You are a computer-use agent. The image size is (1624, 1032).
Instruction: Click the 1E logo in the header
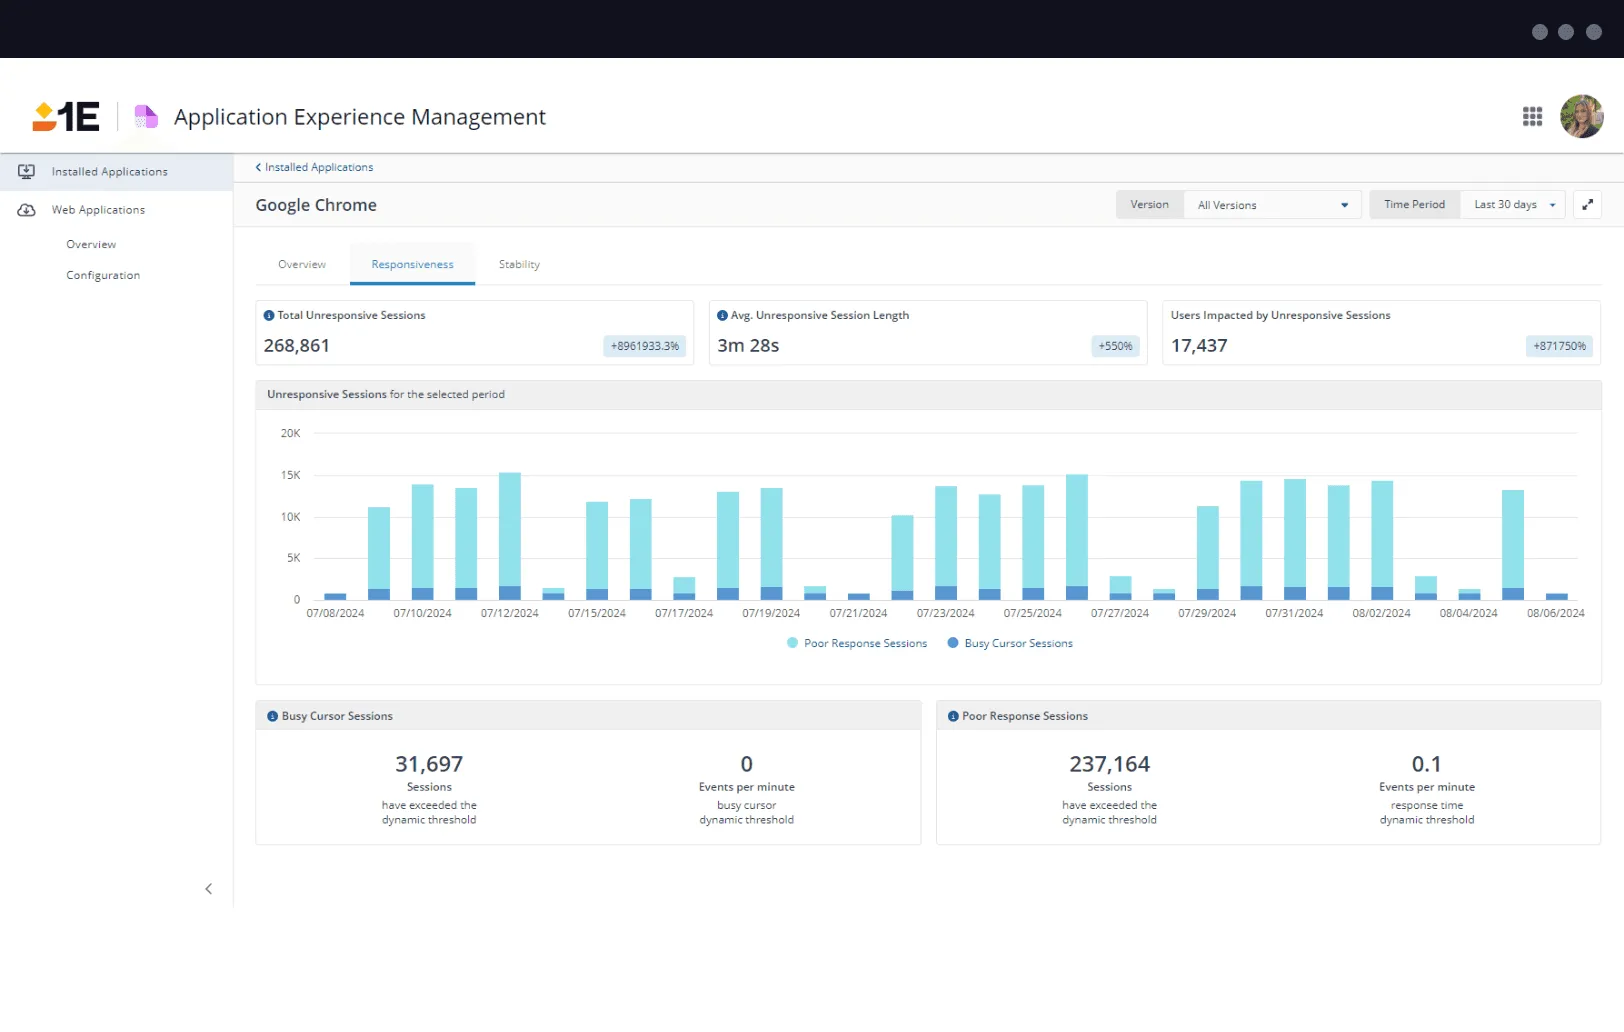tap(64, 117)
